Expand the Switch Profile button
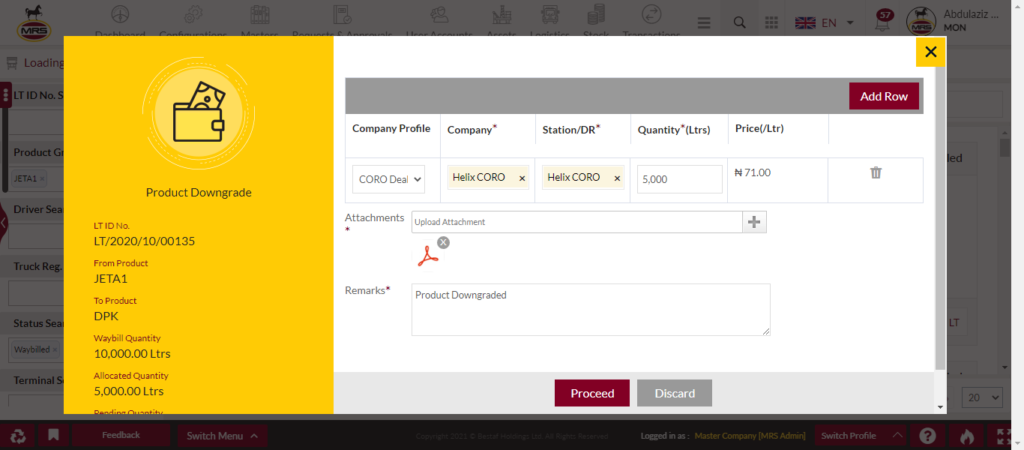Image resolution: width=1024 pixels, height=450 pixels. 861,436
